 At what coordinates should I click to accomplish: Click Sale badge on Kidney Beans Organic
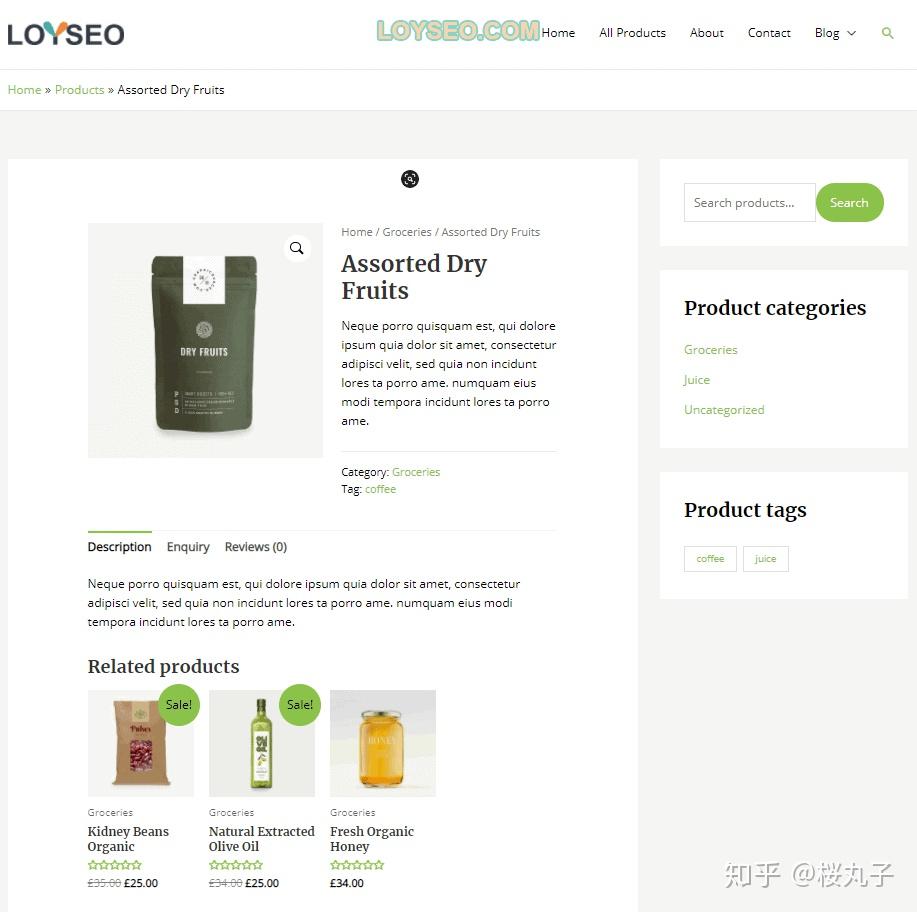click(179, 705)
